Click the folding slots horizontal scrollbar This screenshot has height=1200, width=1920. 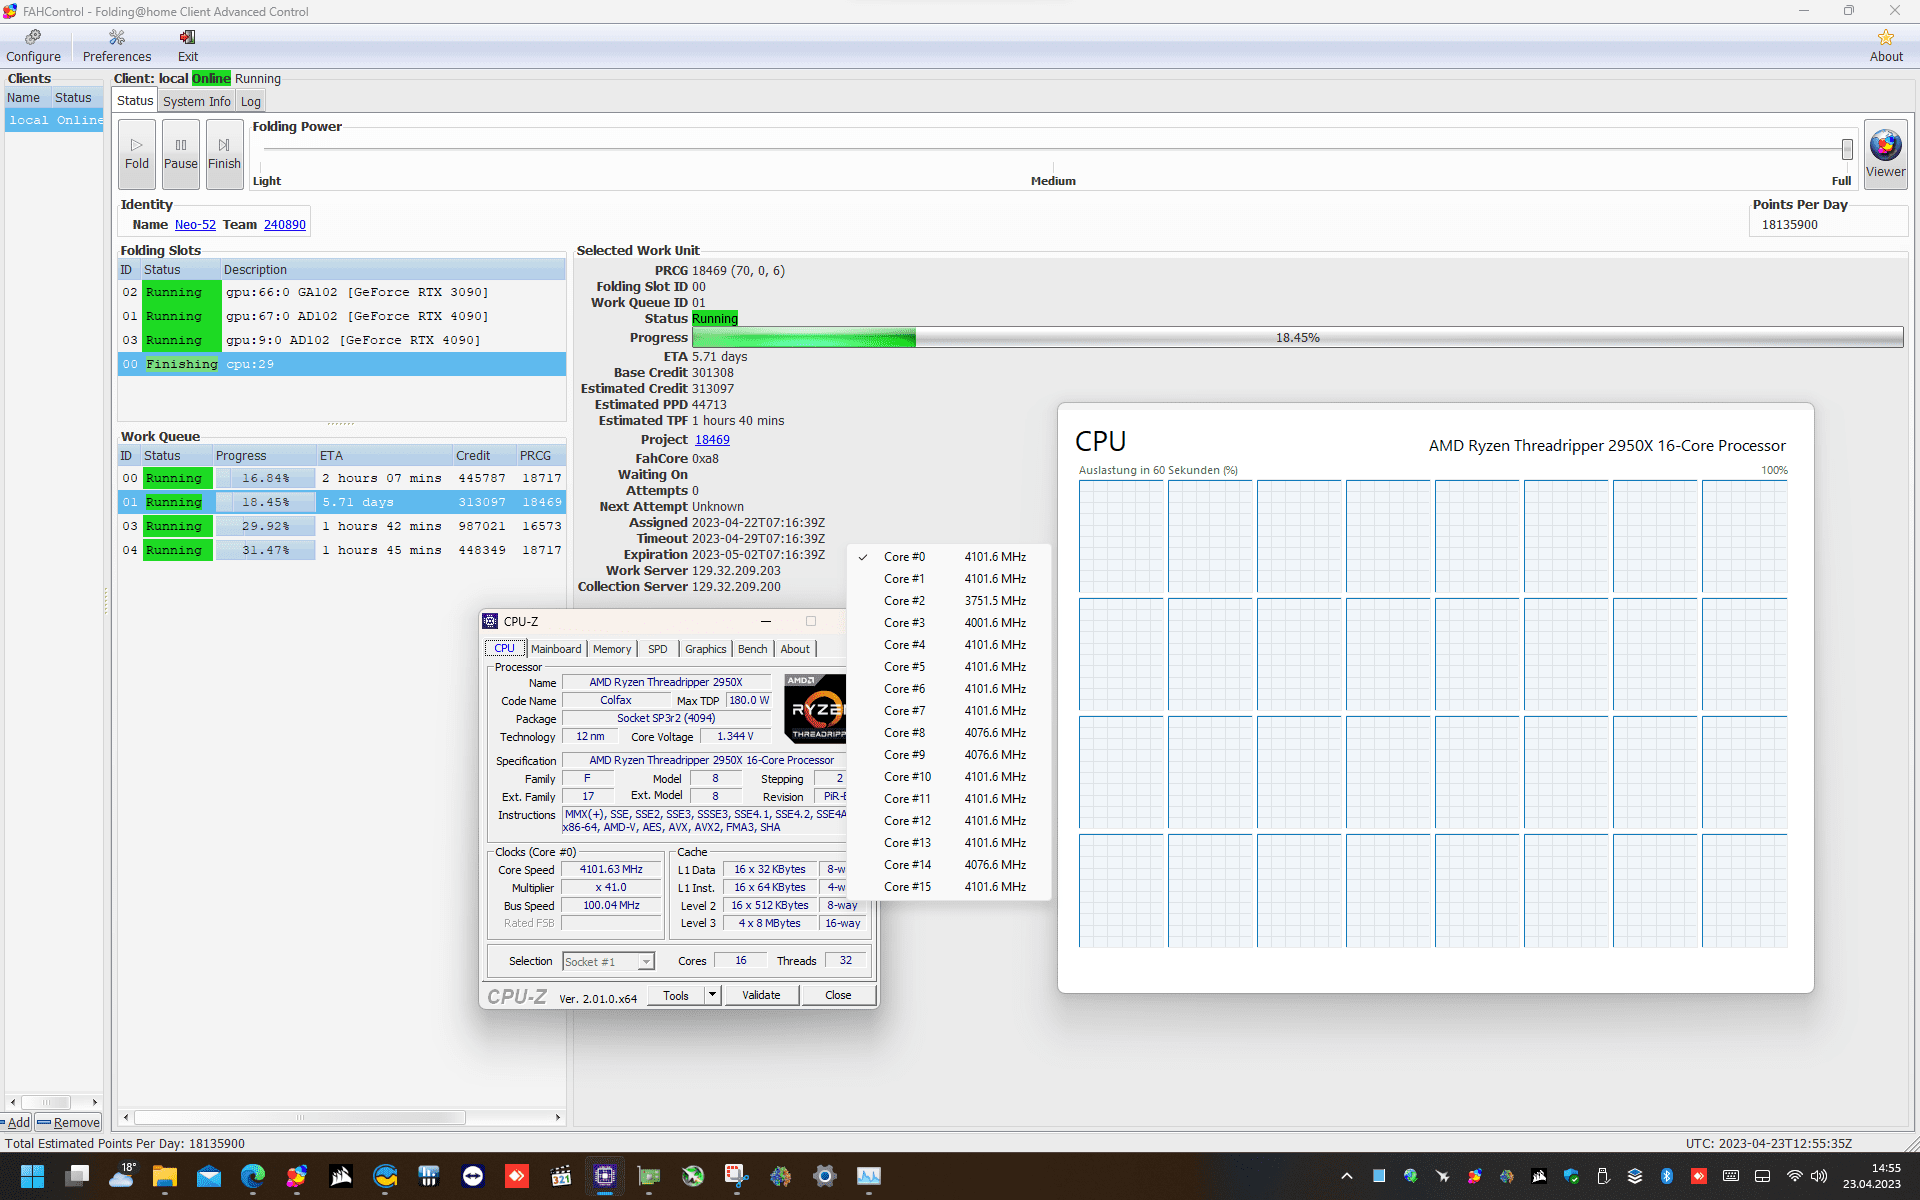pyautogui.click(x=300, y=1117)
